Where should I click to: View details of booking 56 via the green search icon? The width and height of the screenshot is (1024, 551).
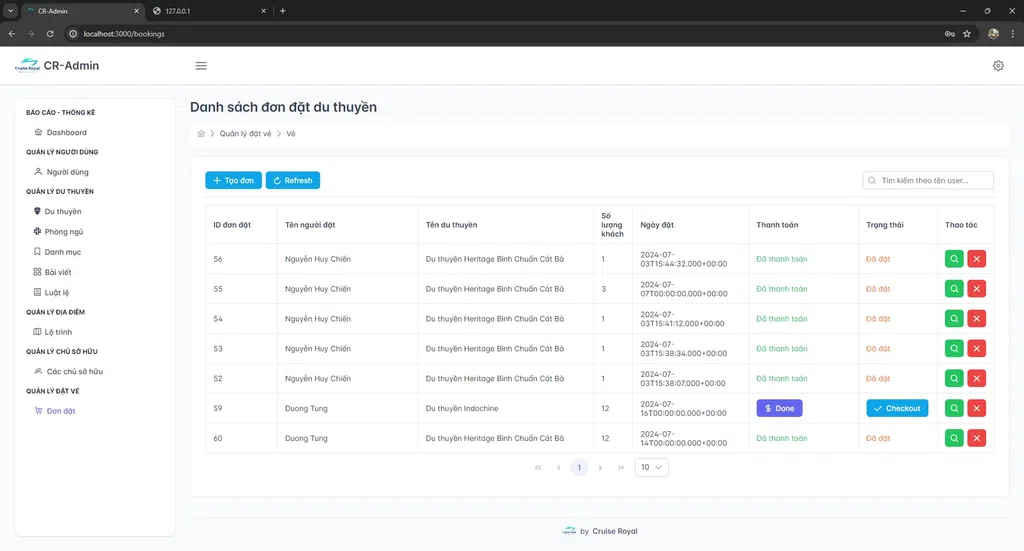pos(954,259)
